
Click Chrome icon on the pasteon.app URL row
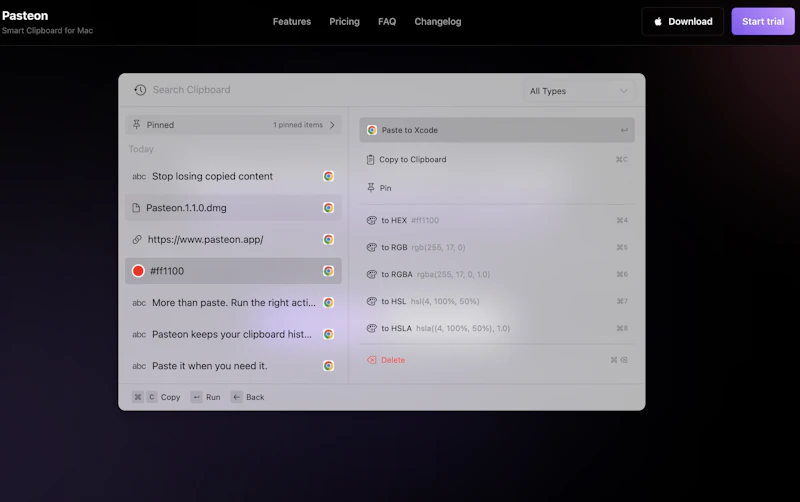pos(329,239)
